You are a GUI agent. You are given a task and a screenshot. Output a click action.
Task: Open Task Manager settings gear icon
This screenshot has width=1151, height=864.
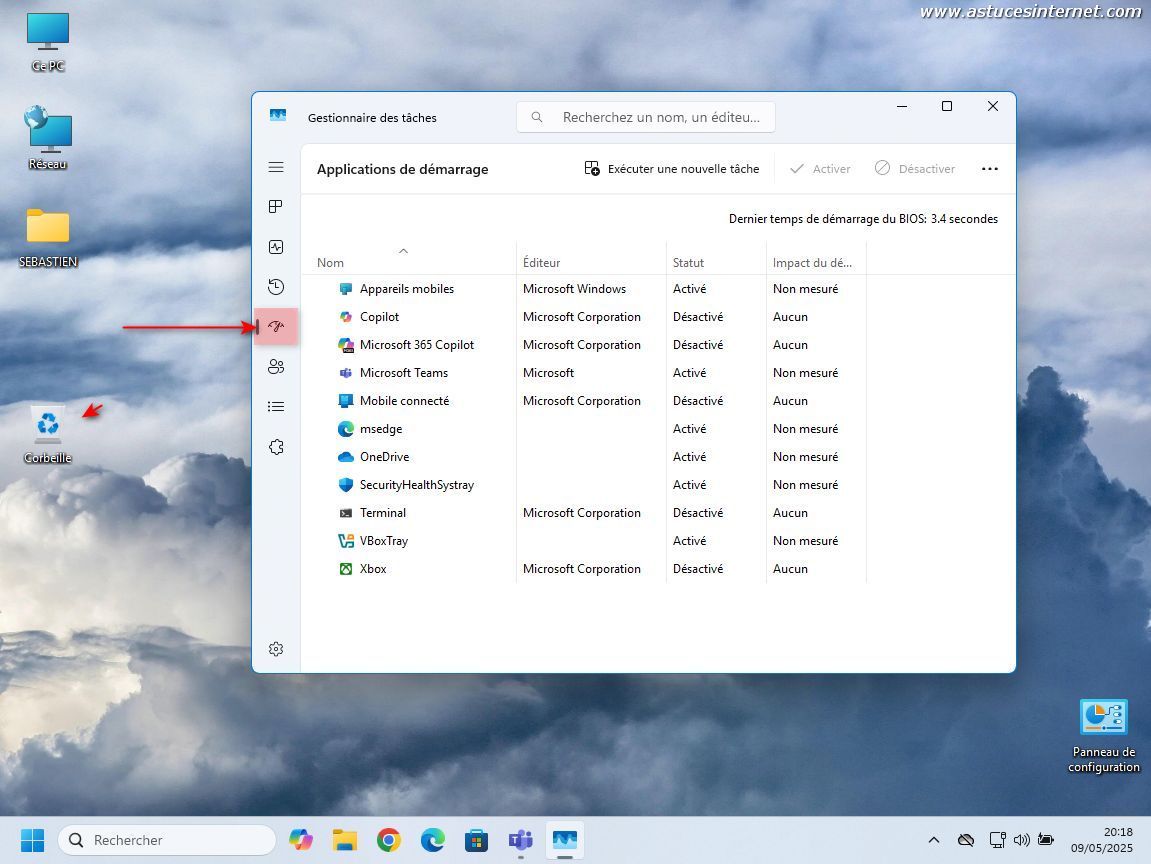click(x=276, y=649)
